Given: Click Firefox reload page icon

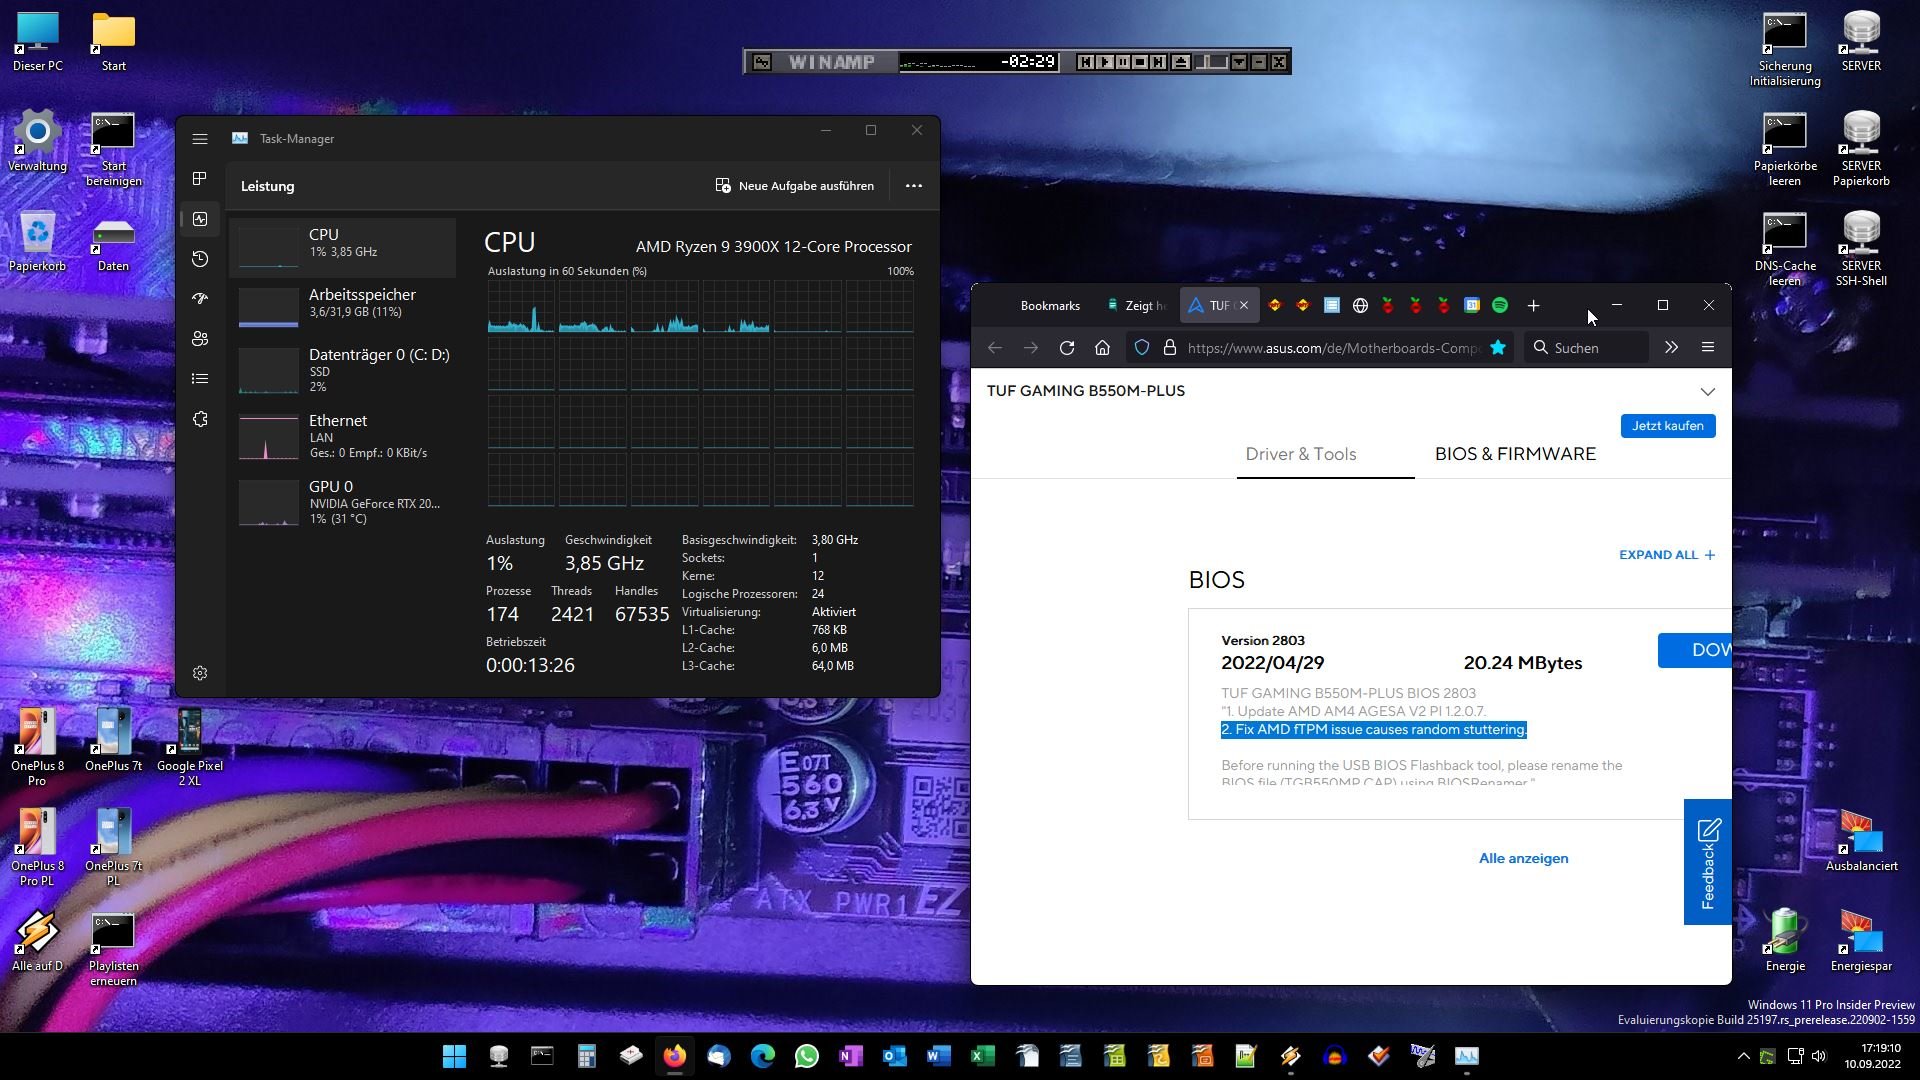Looking at the screenshot, I should [x=1067, y=348].
